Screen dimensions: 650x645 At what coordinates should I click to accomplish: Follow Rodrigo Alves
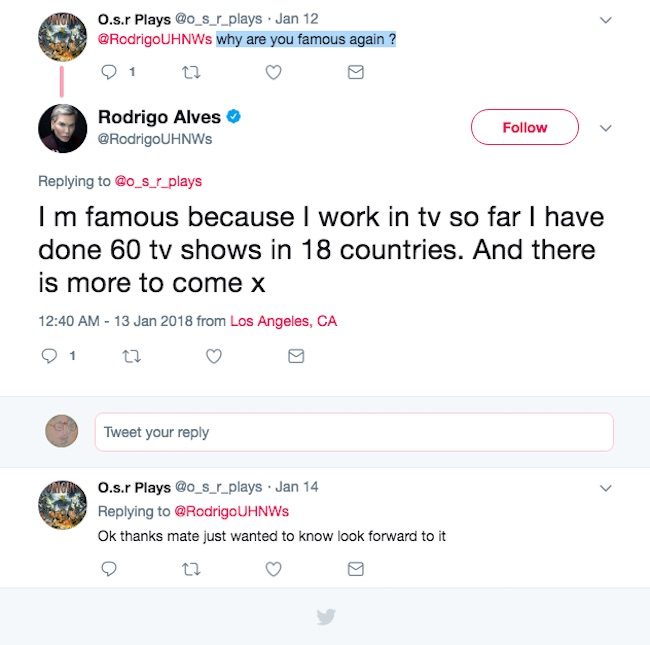point(524,128)
